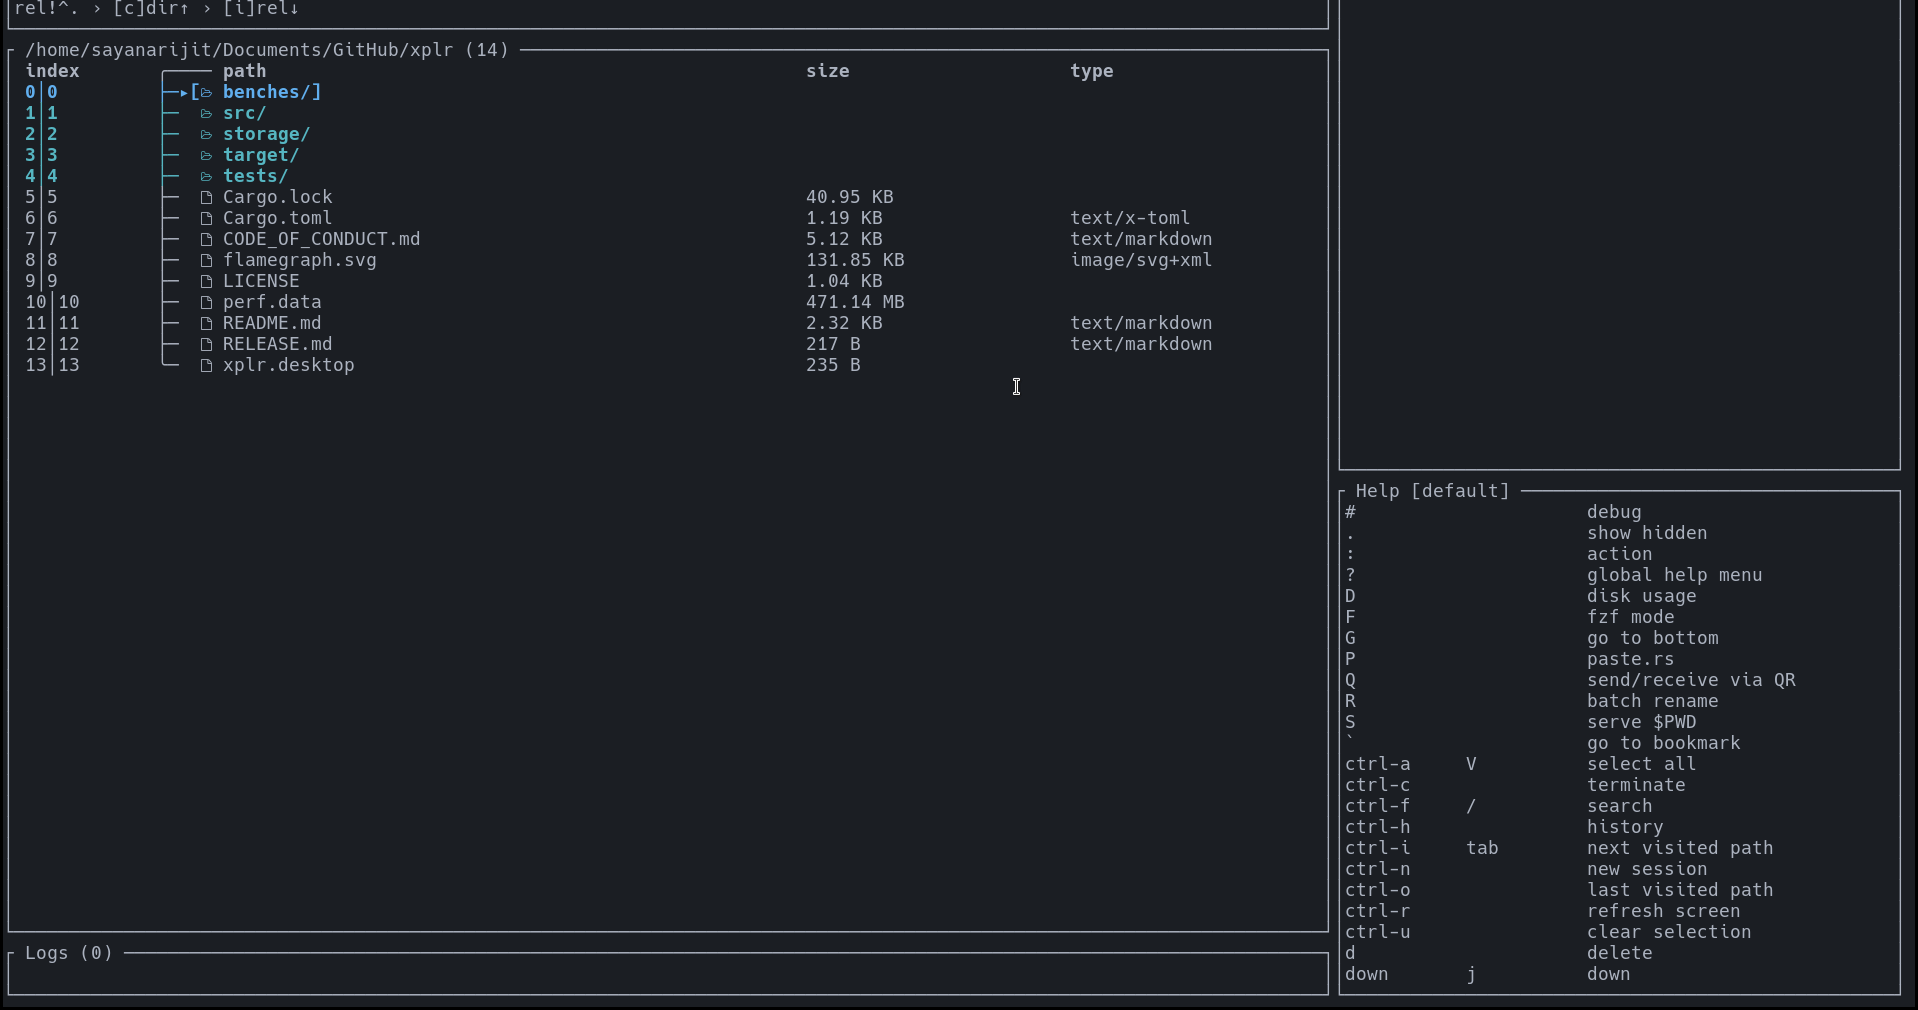Click the xplr.desktop file name
Image resolution: width=1918 pixels, height=1010 pixels.
pyautogui.click(x=289, y=365)
